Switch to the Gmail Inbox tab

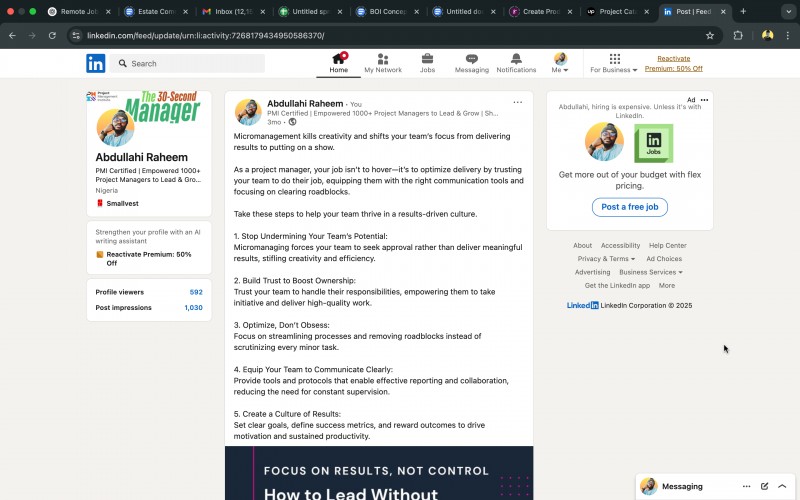click(x=233, y=11)
